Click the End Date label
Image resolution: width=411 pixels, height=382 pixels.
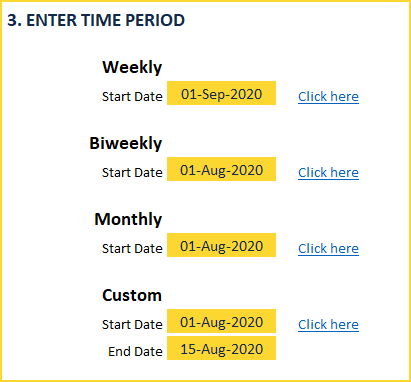coord(135,352)
